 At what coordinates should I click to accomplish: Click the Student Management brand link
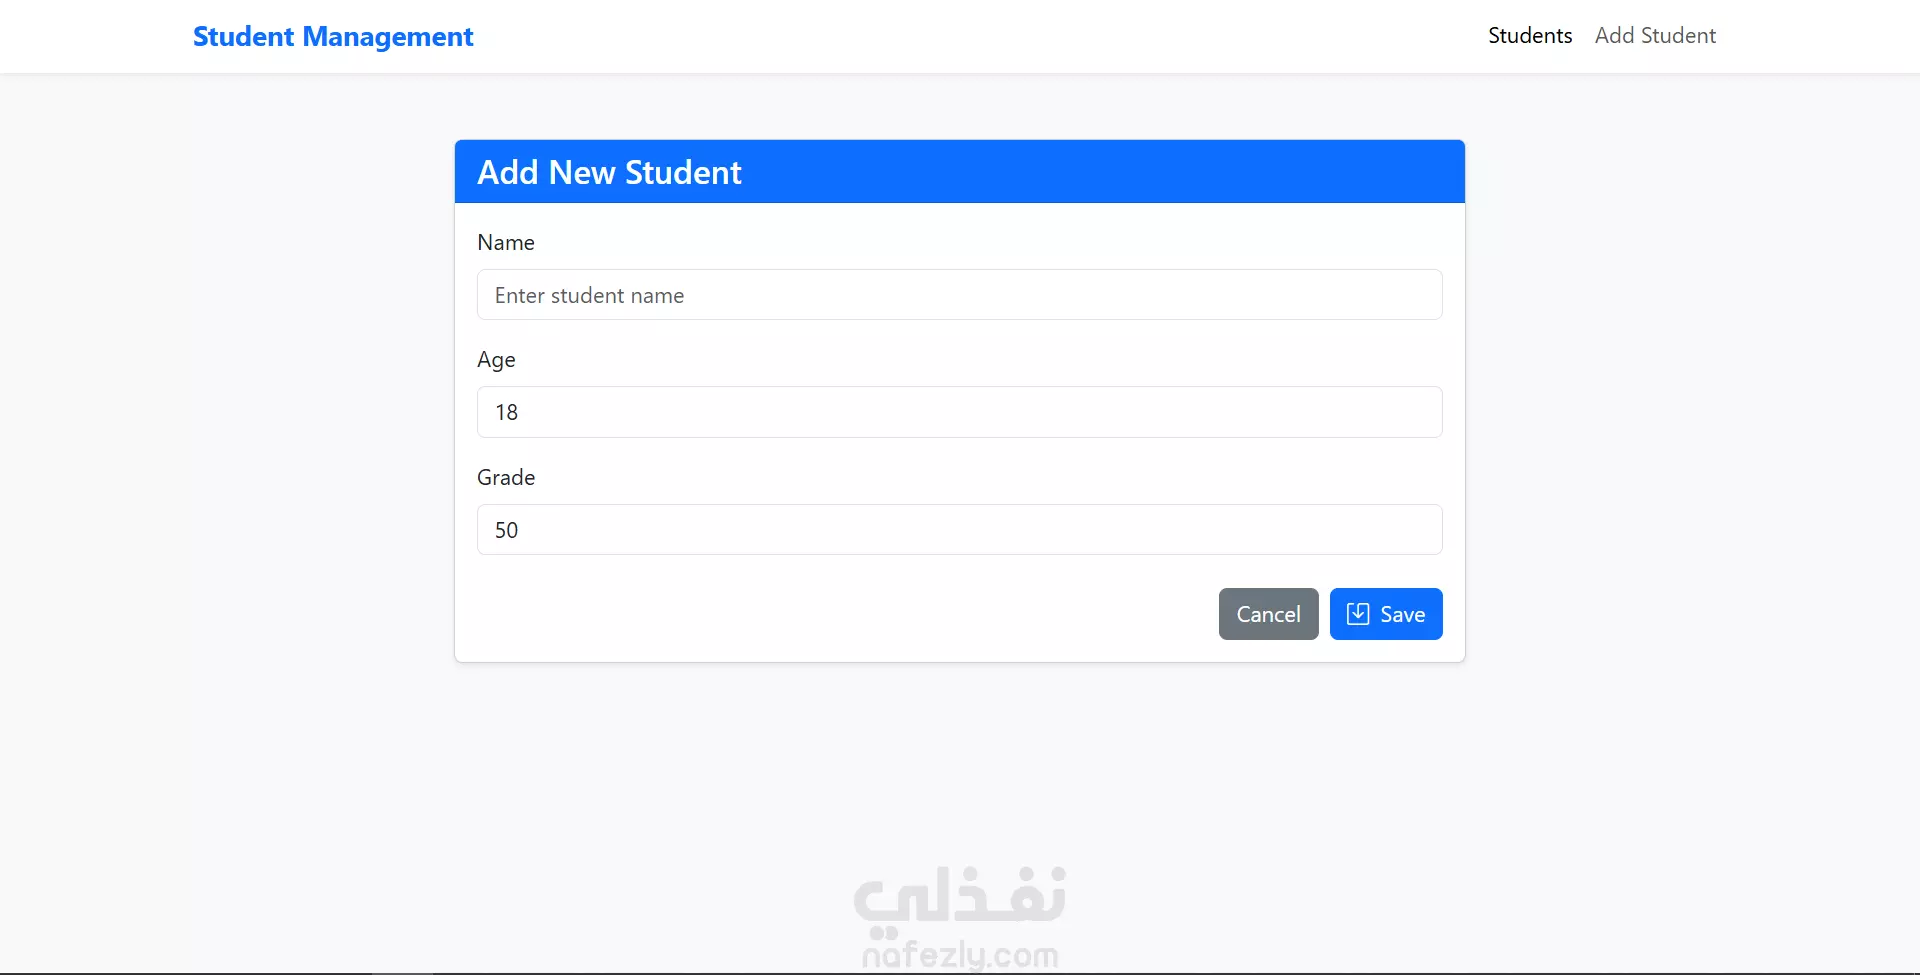(x=333, y=37)
